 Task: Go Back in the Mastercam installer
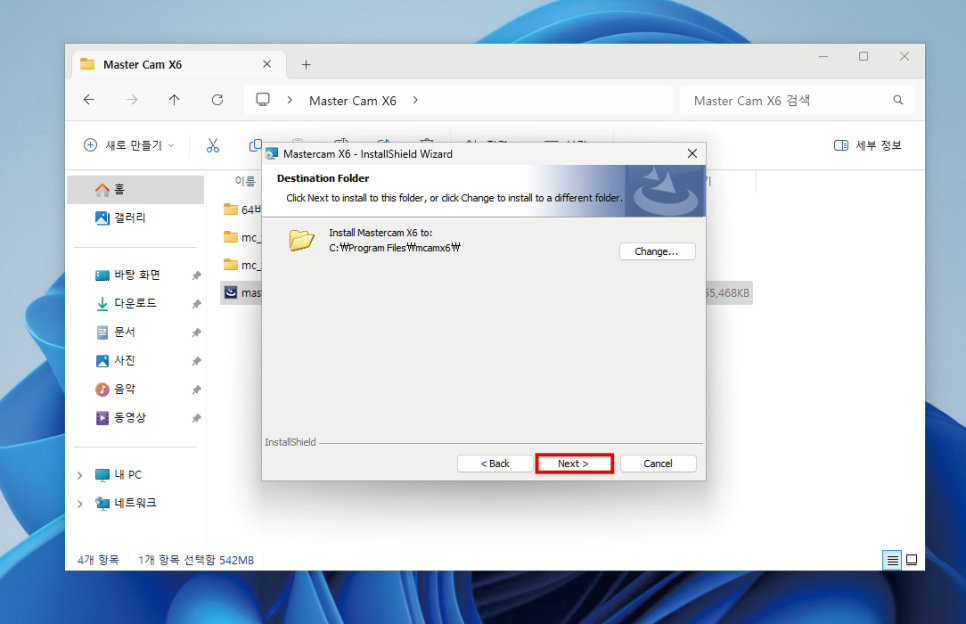coord(495,463)
